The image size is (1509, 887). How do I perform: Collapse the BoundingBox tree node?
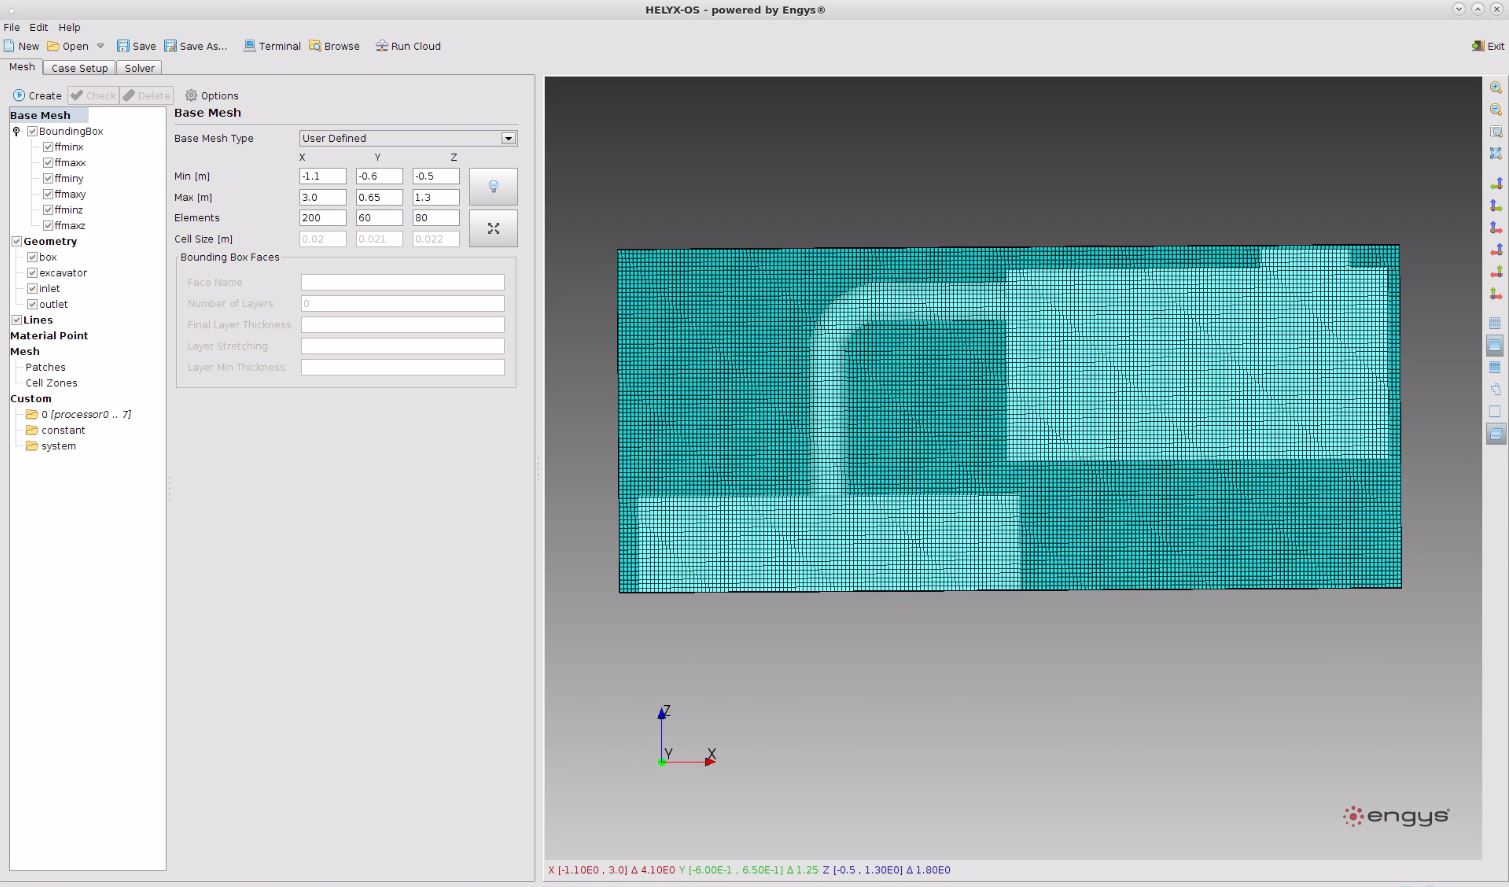point(16,131)
